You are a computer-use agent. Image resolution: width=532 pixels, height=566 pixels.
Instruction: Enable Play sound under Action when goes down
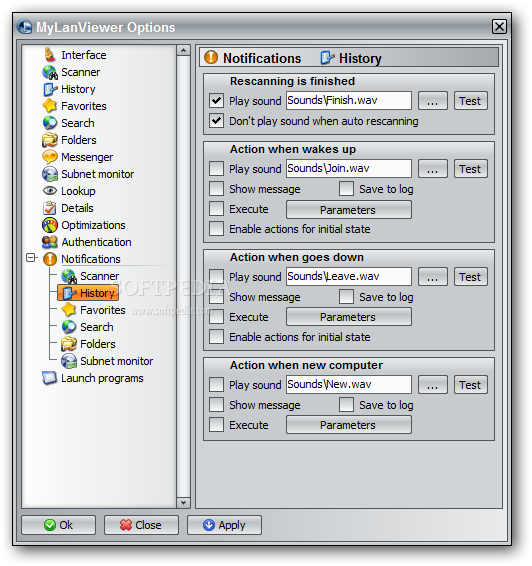216,277
